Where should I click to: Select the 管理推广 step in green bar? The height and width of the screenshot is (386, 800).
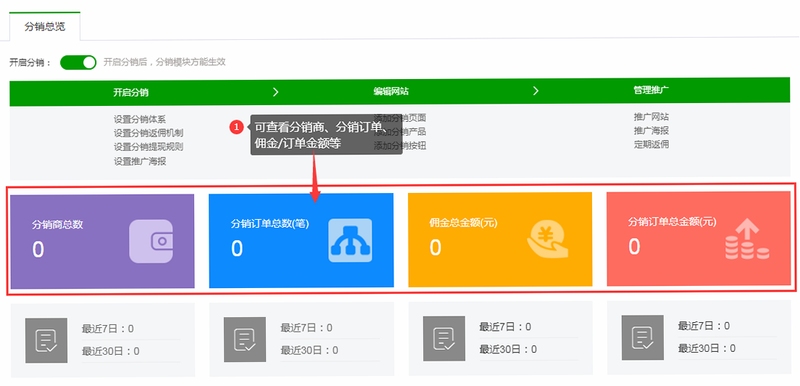tap(652, 90)
